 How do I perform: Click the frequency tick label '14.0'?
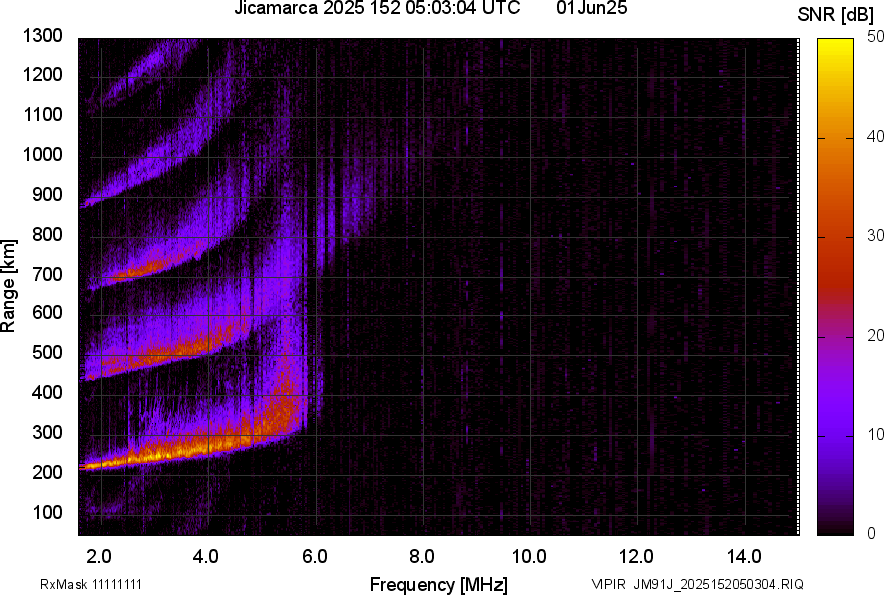(x=744, y=557)
